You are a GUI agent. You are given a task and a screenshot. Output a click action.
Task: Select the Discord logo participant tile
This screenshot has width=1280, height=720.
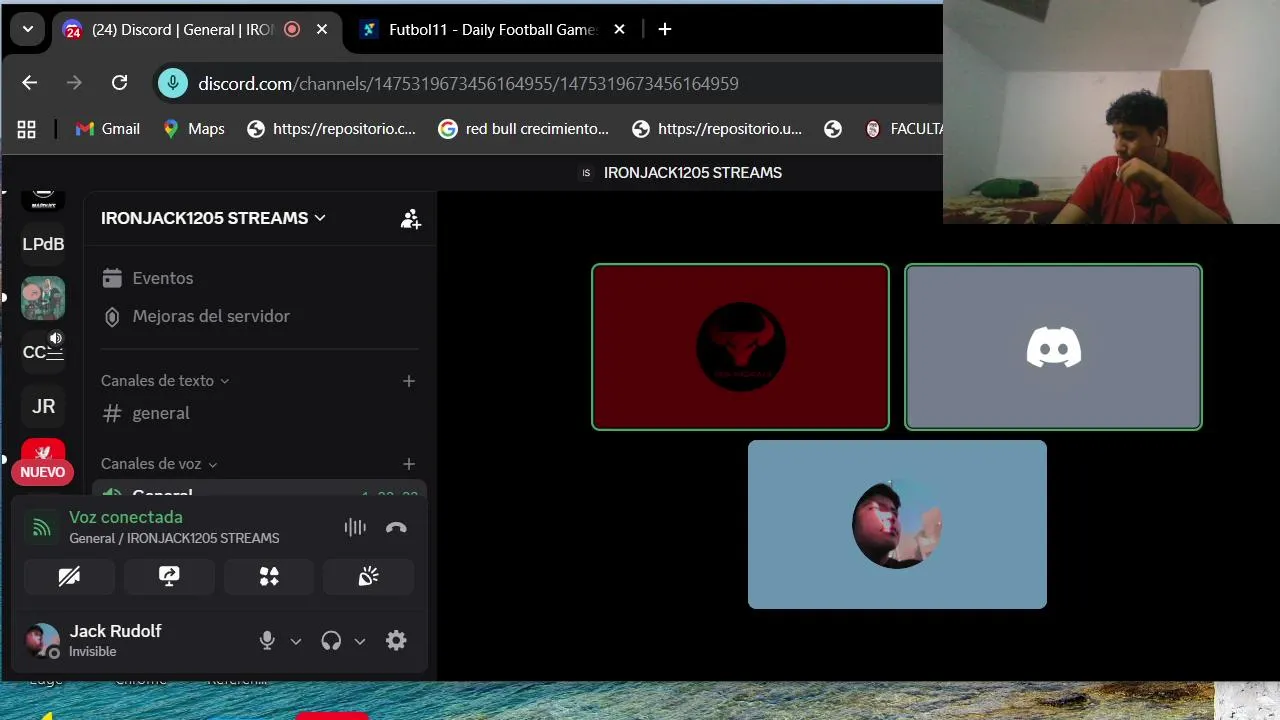click(x=1053, y=347)
